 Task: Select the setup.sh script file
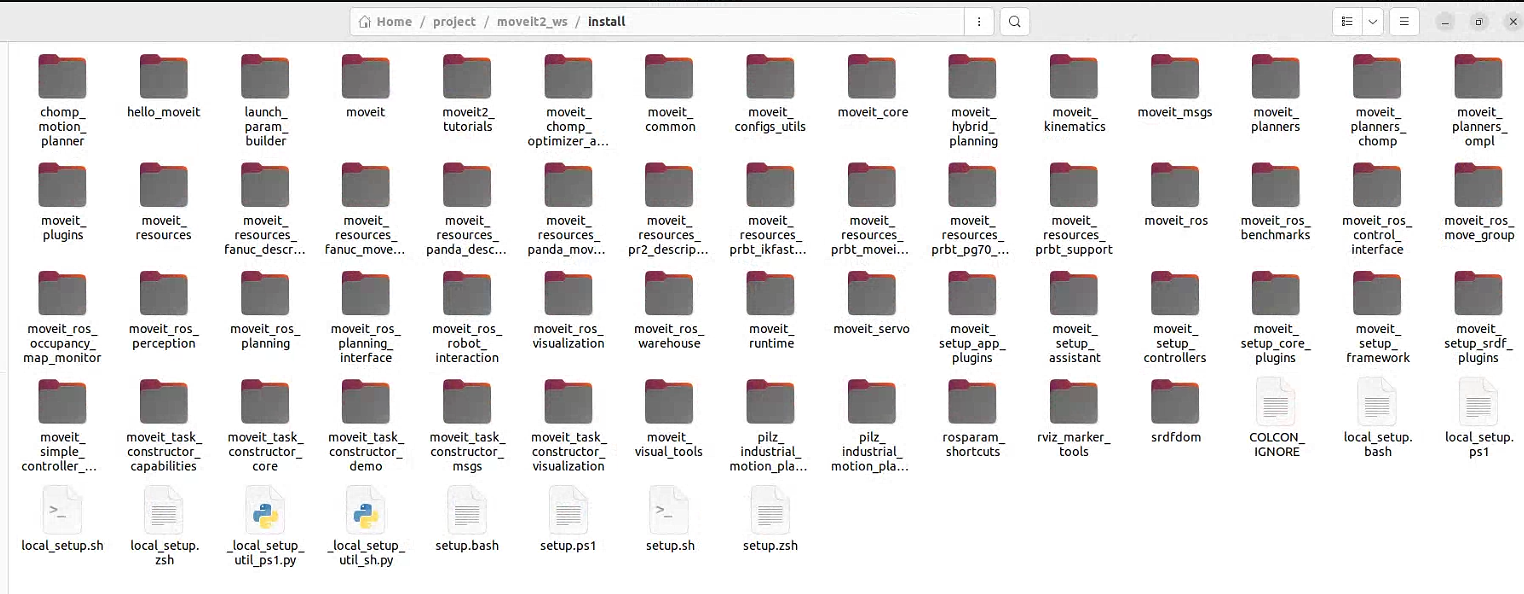point(670,509)
